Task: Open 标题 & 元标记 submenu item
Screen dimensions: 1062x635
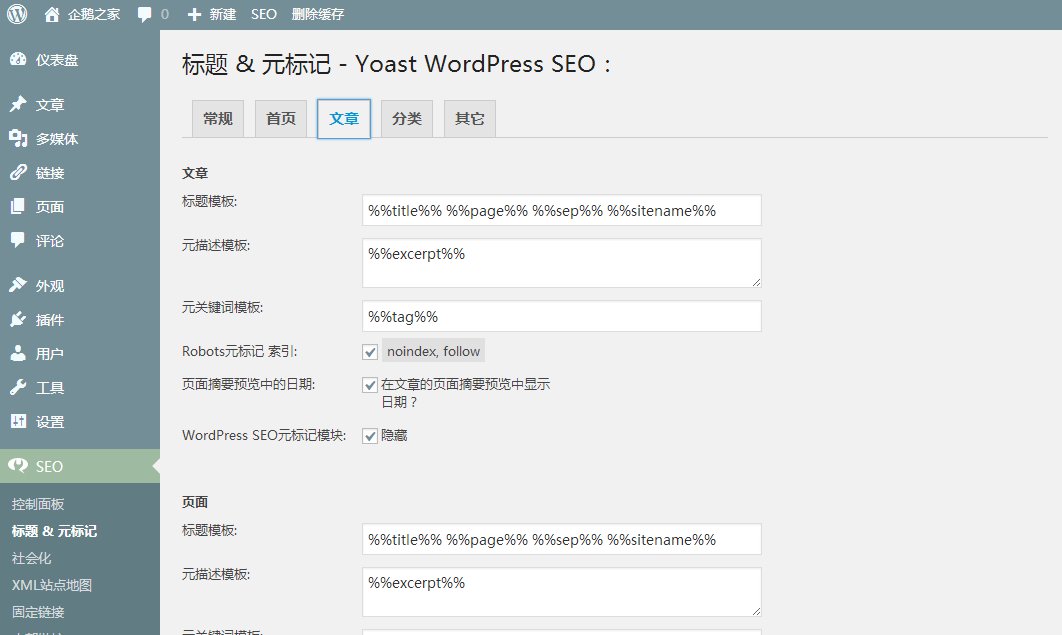Action: [54, 531]
